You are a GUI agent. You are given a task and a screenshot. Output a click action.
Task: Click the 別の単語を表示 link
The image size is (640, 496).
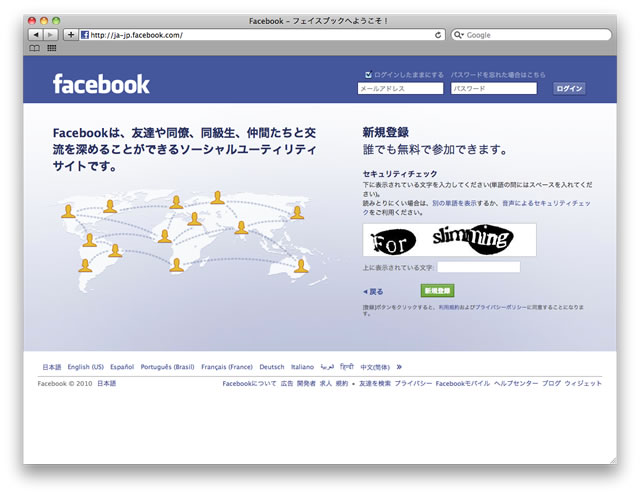click(x=454, y=203)
